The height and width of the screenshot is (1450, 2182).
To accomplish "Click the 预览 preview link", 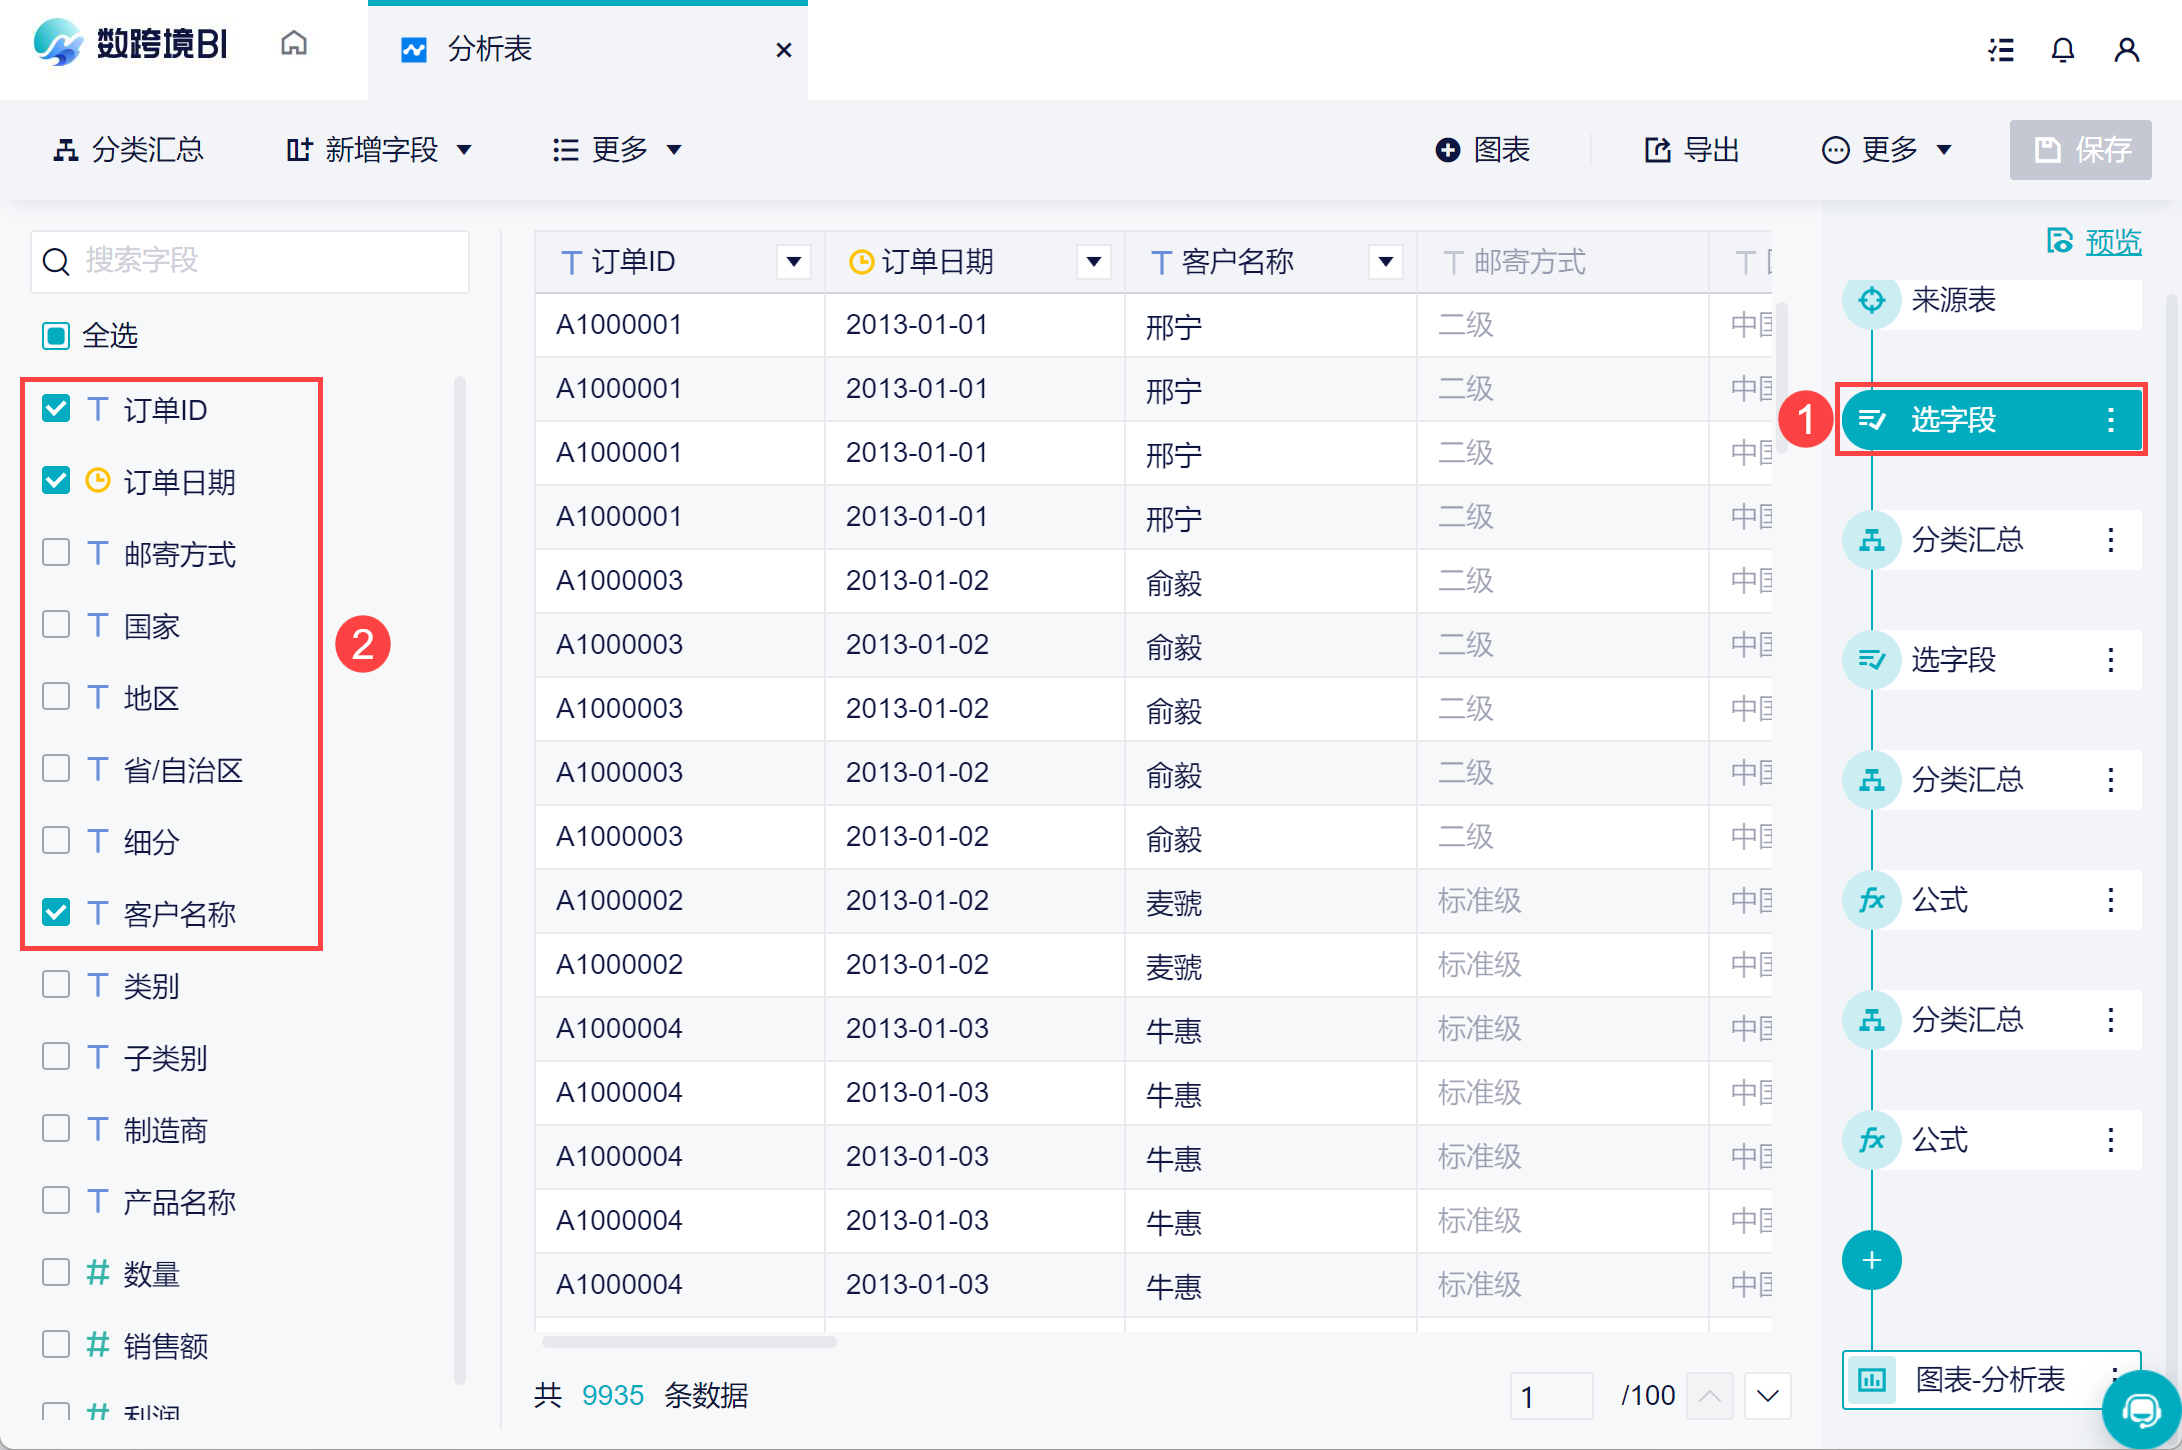I will [2112, 241].
